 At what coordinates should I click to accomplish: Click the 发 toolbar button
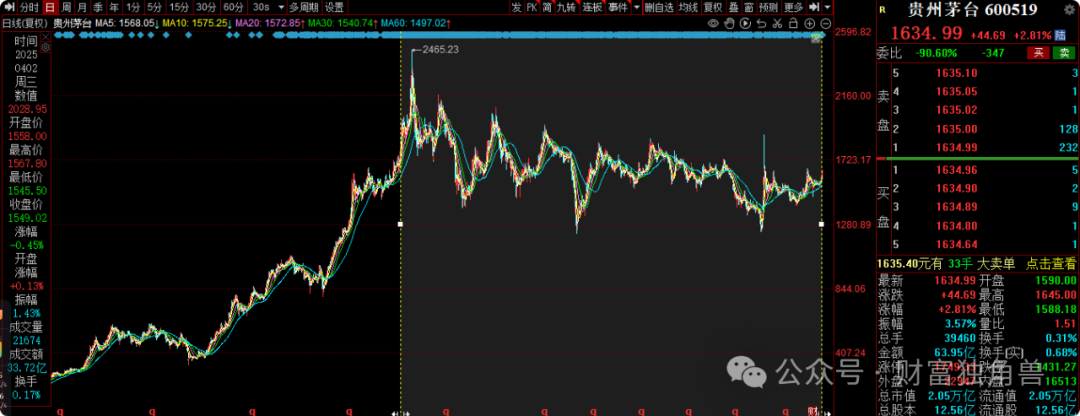[x=517, y=7]
